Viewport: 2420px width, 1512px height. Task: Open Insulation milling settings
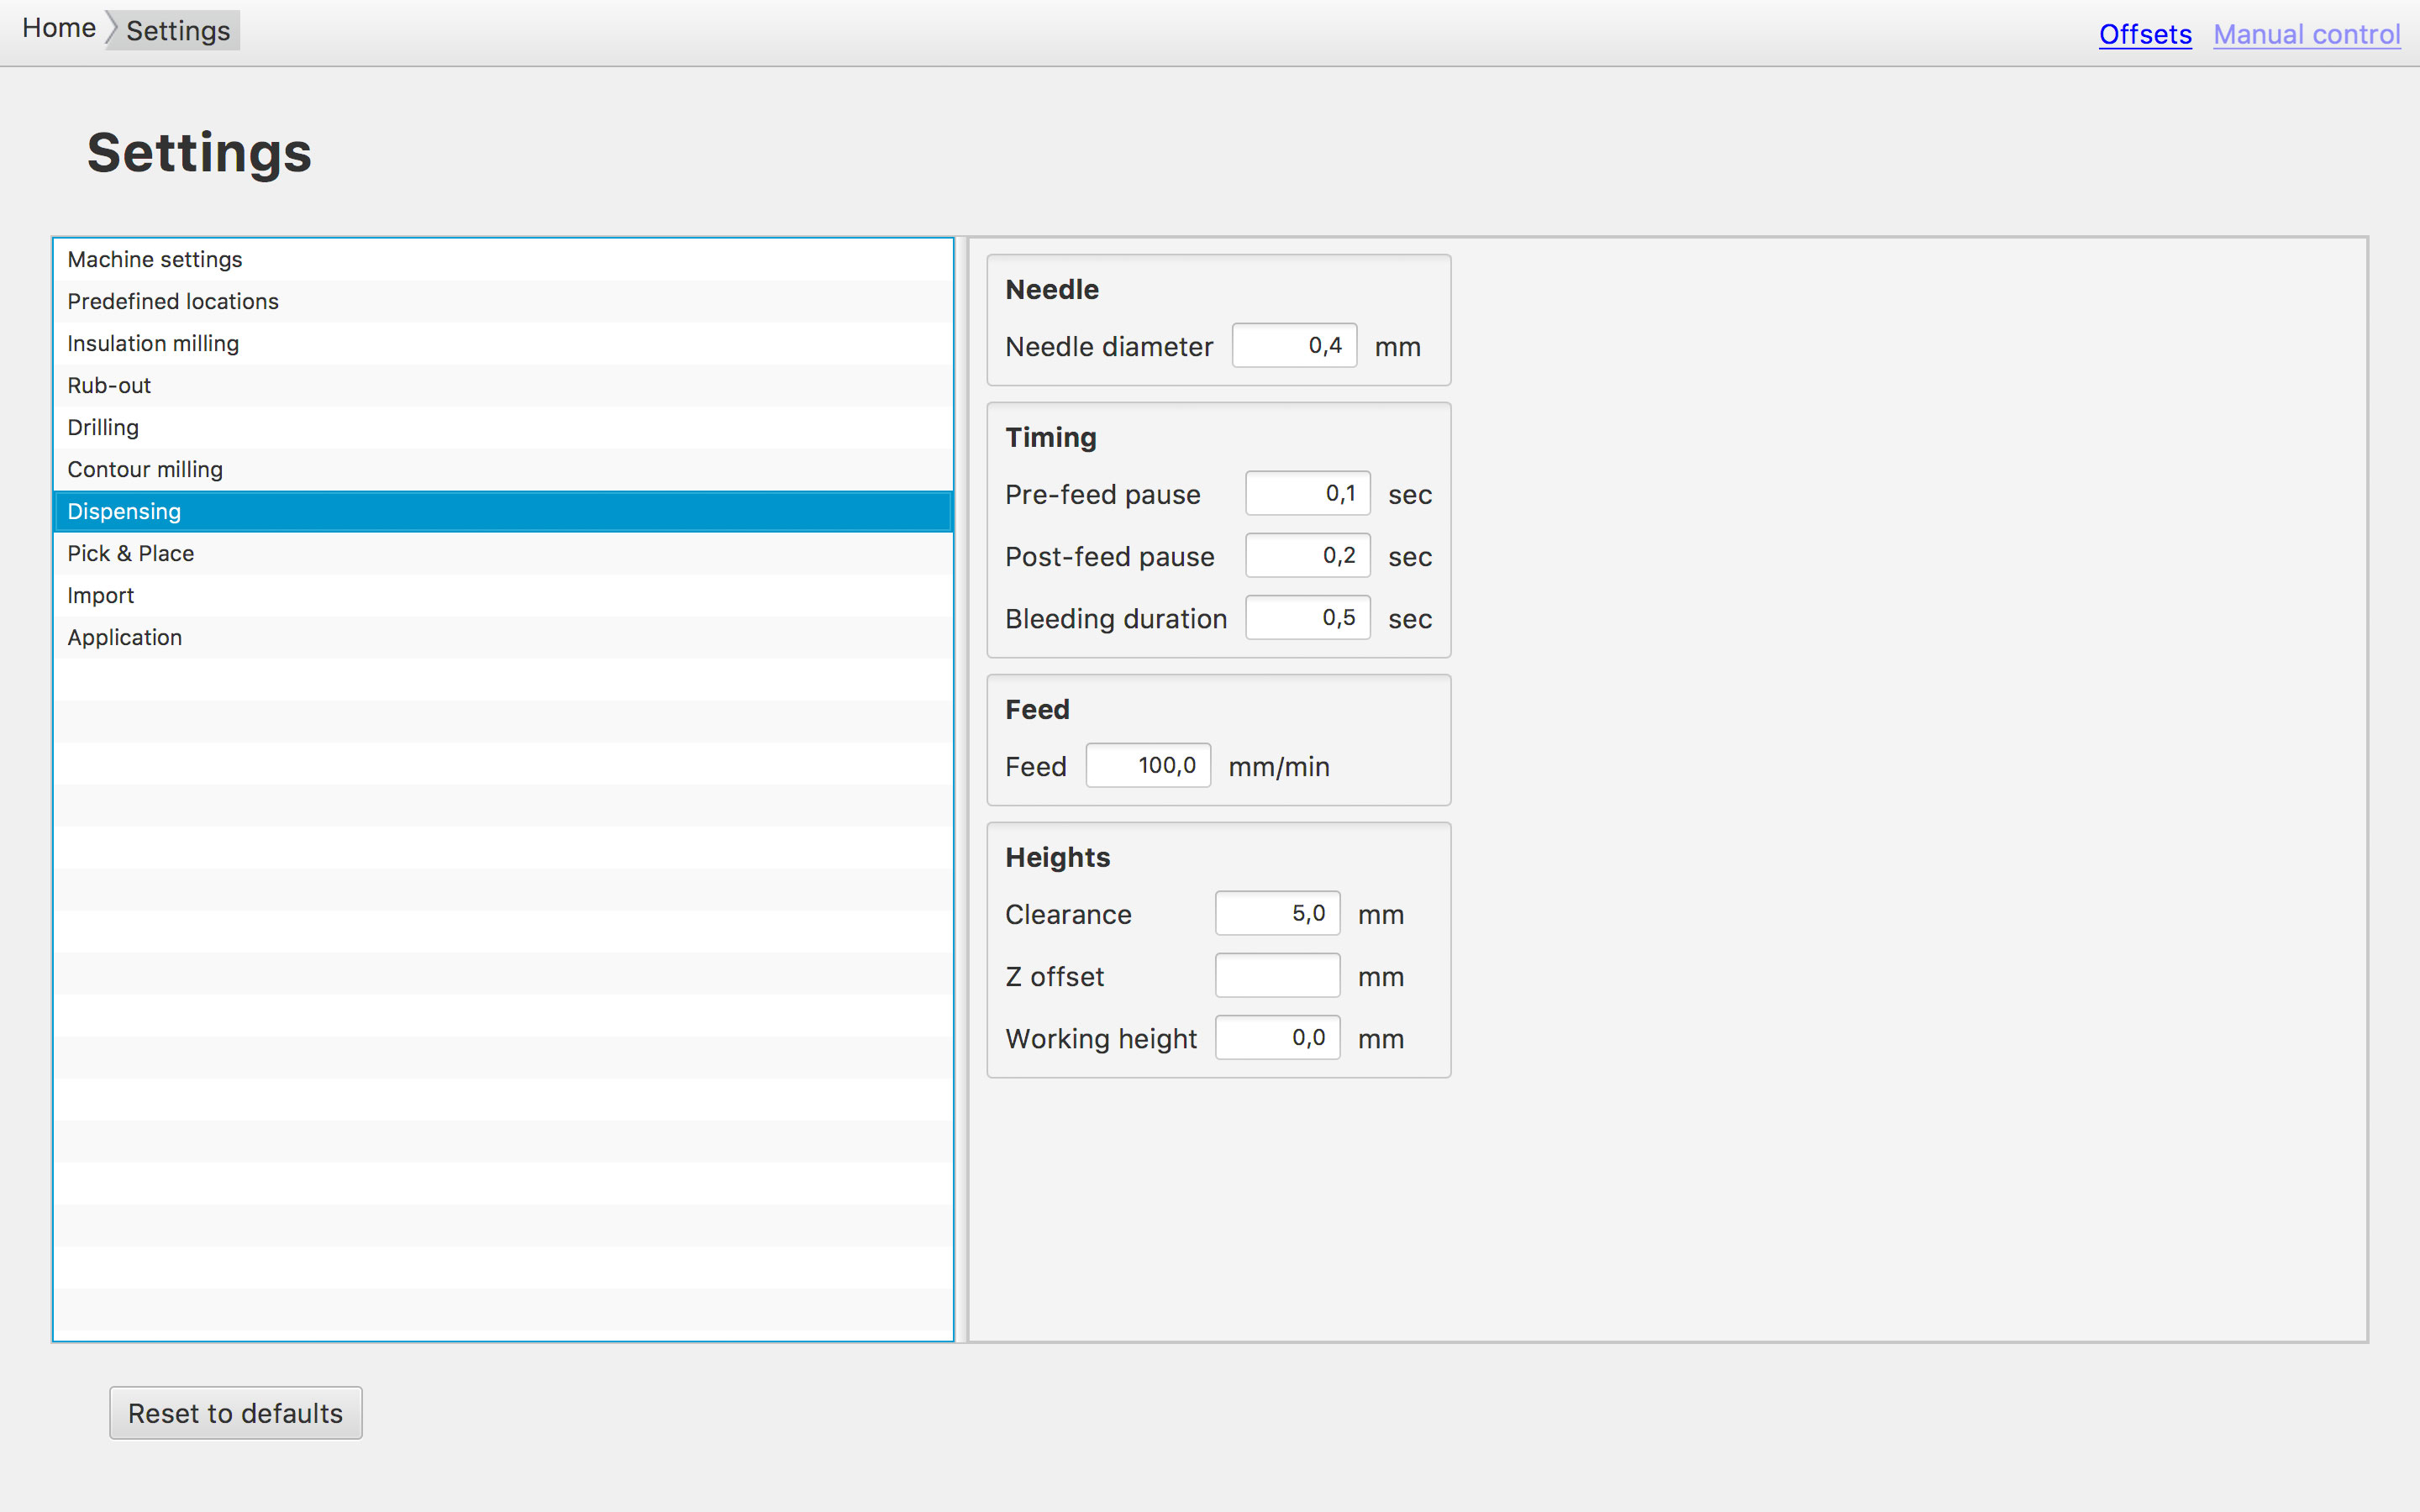coord(503,343)
